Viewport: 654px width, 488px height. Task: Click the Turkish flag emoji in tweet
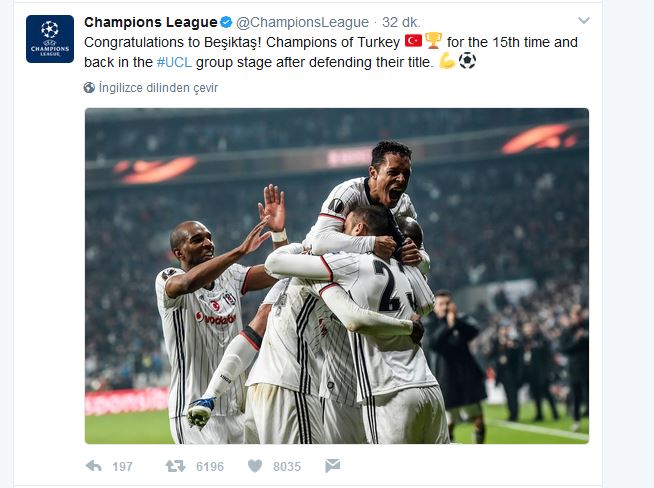tap(413, 41)
